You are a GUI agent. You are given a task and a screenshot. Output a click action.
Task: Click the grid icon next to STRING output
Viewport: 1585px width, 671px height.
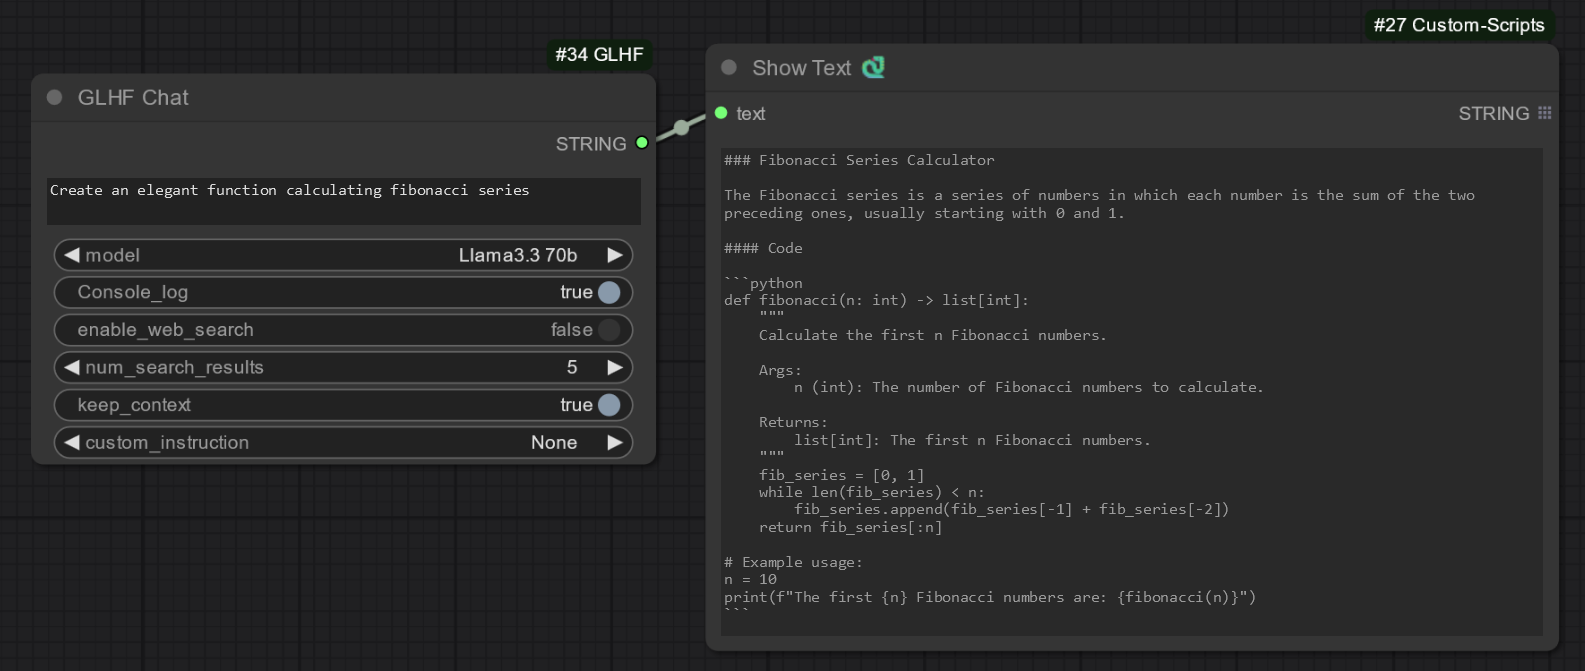(x=1544, y=113)
